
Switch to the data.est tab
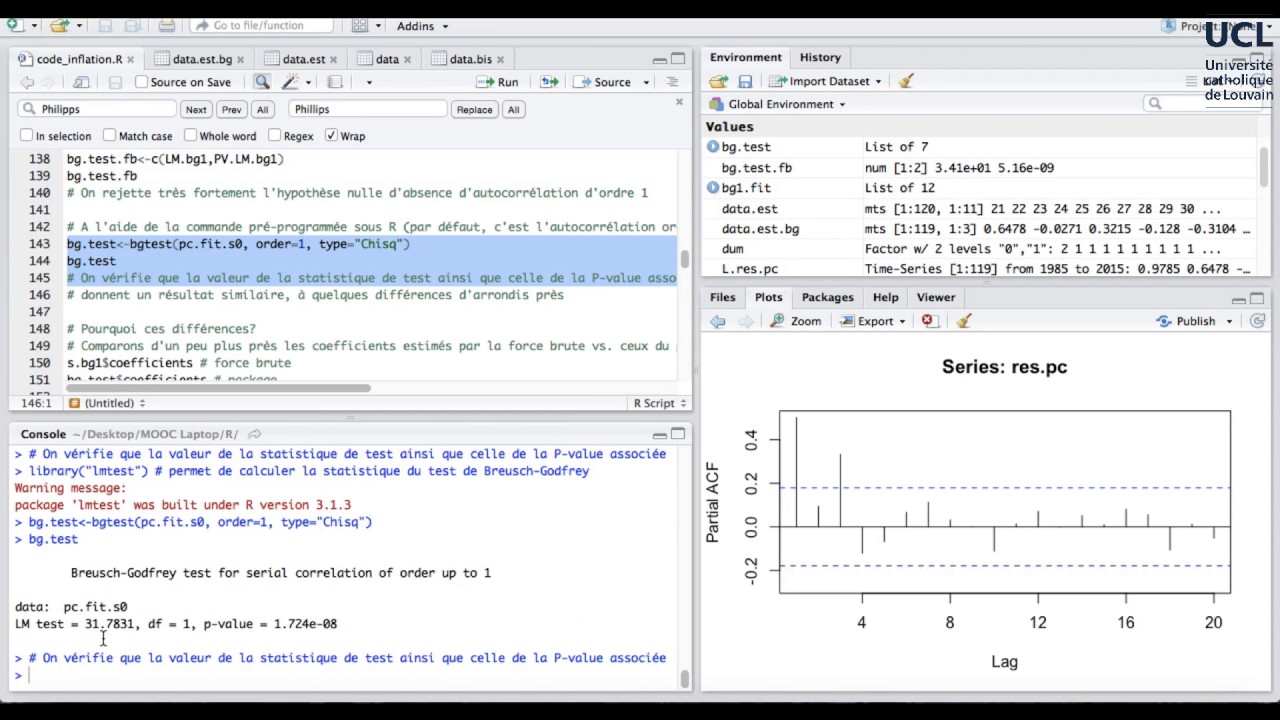[303, 59]
